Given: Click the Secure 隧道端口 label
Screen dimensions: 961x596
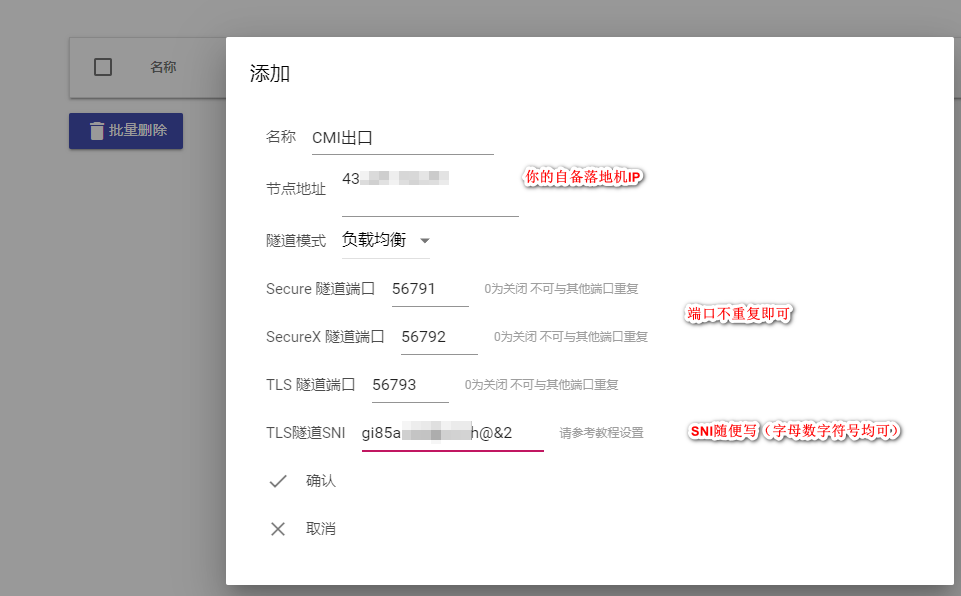Looking at the screenshot, I should coord(321,289).
